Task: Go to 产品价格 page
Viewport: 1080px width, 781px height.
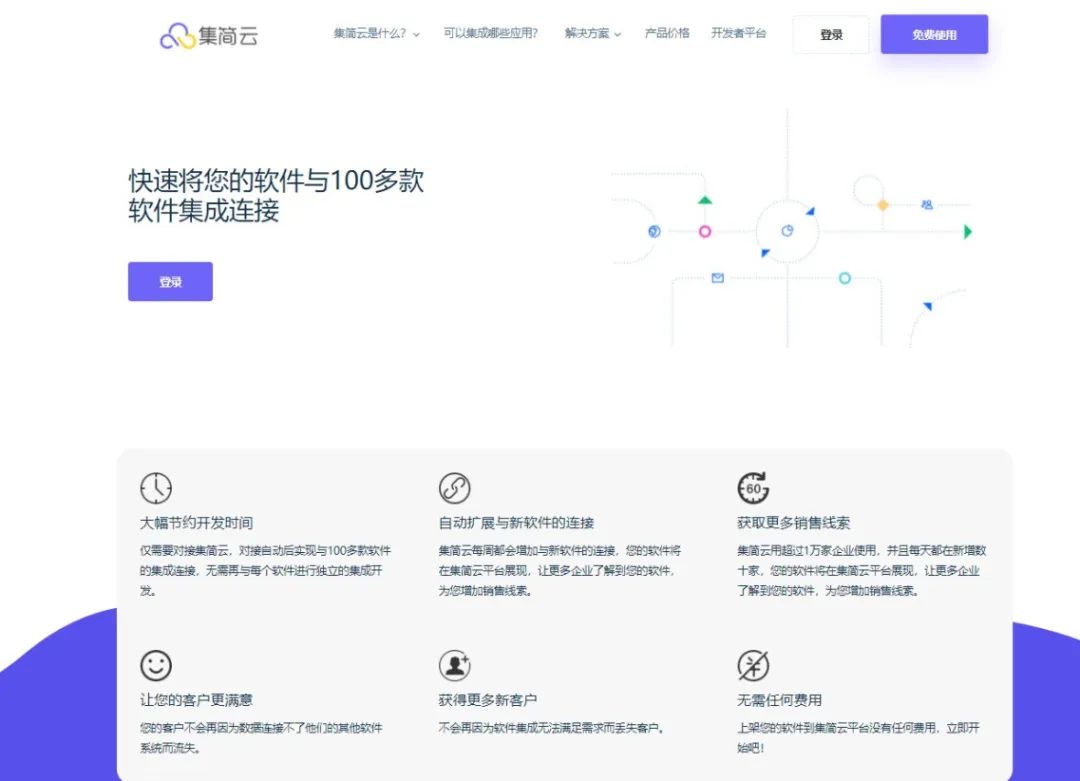Action: [x=667, y=33]
